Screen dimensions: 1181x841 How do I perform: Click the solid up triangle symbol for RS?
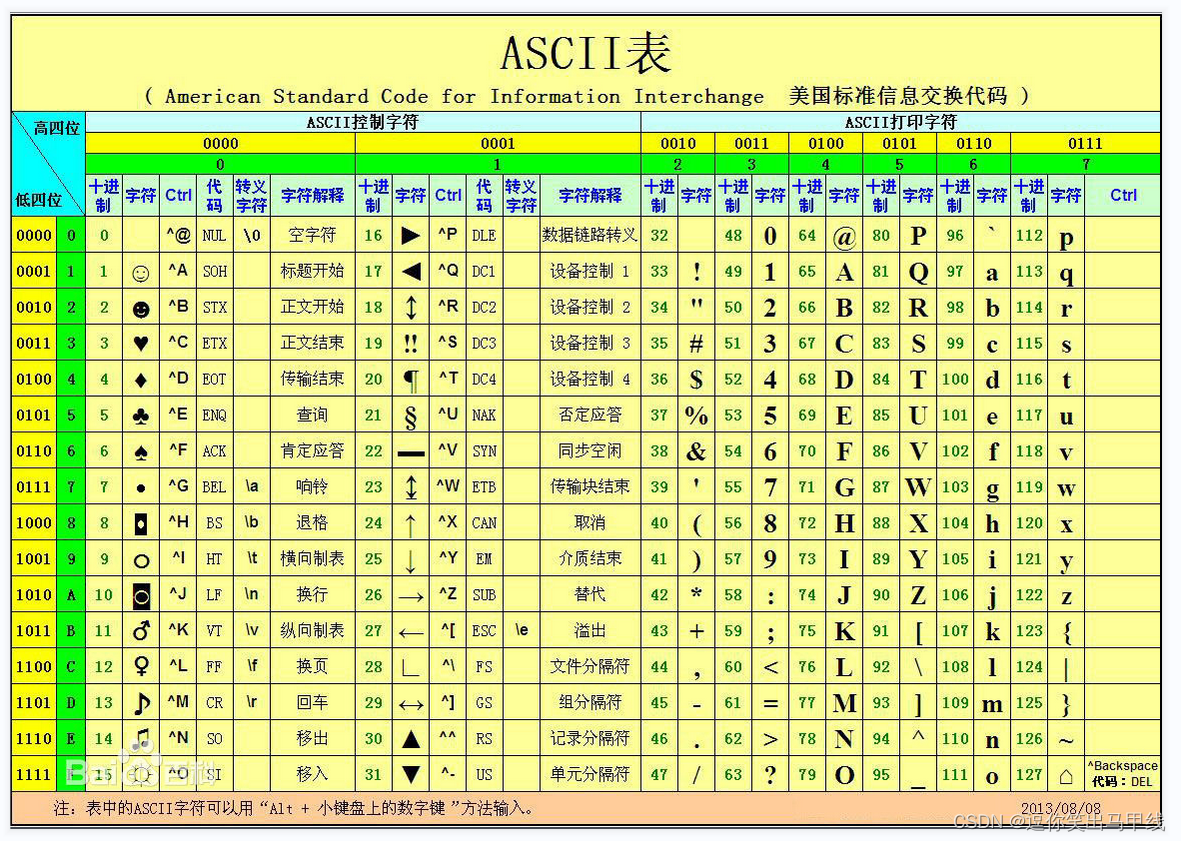coord(410,739)
